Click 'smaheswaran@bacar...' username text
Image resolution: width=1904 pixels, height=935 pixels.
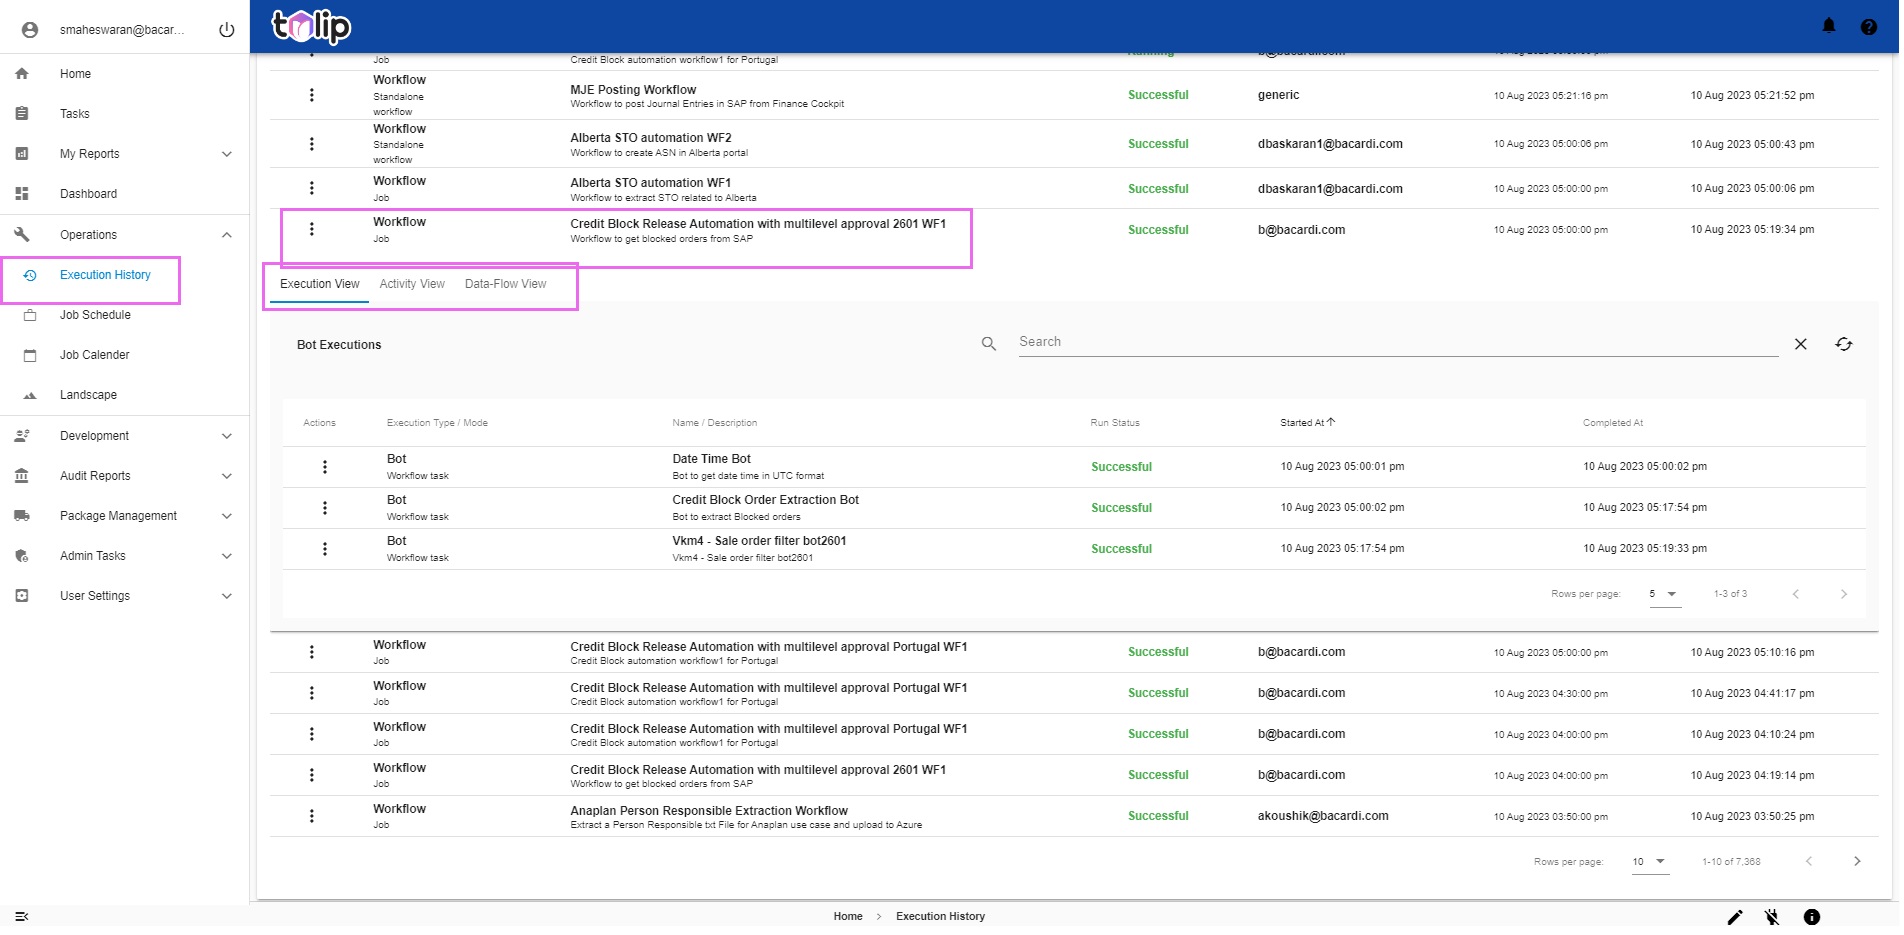point(122,30)
